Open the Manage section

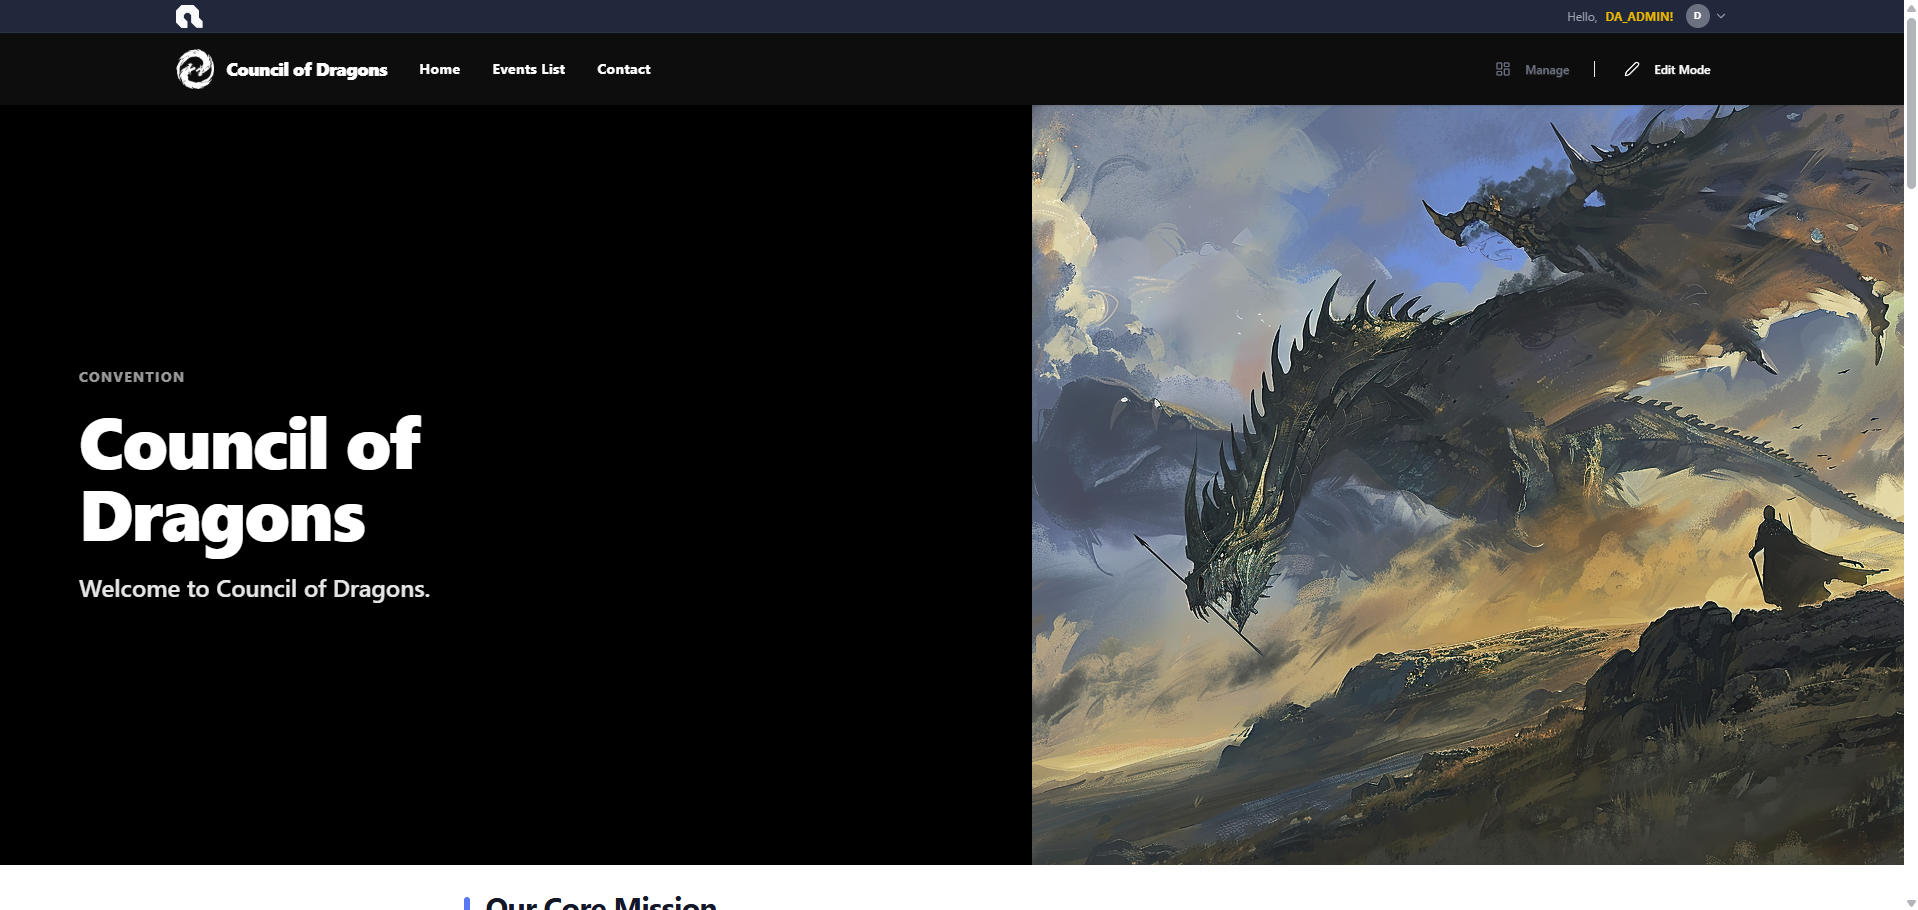pos(1546,69)
